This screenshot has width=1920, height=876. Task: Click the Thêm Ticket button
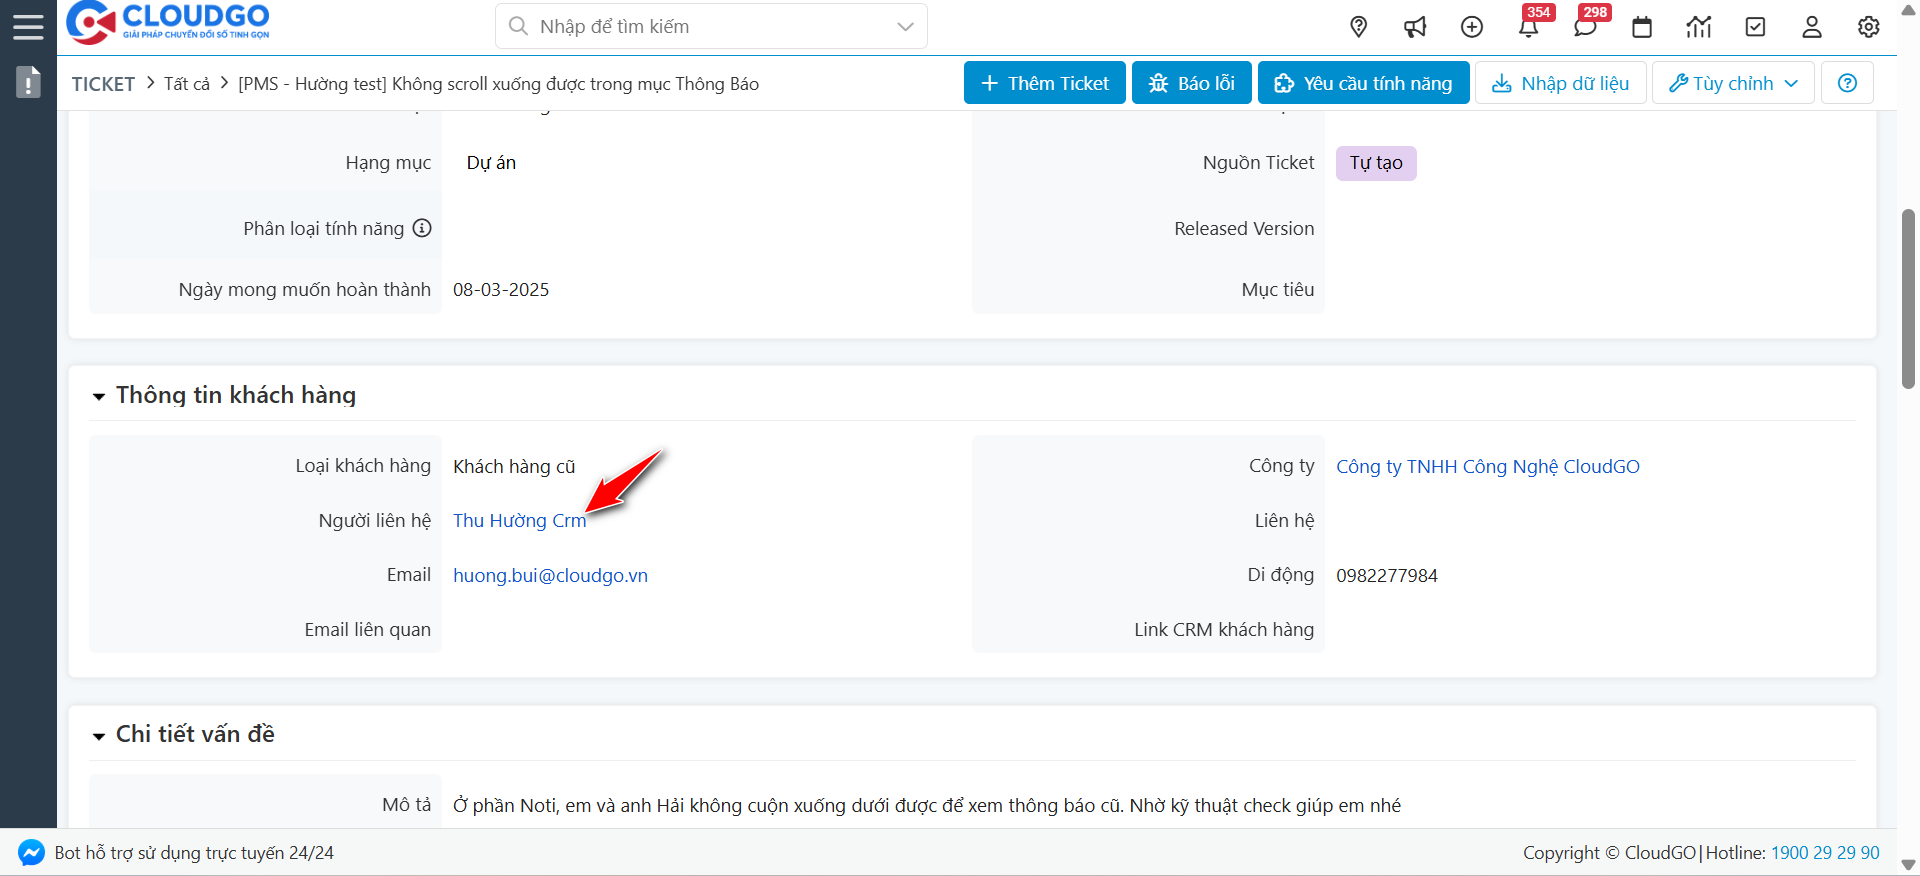click(1045, 83)
